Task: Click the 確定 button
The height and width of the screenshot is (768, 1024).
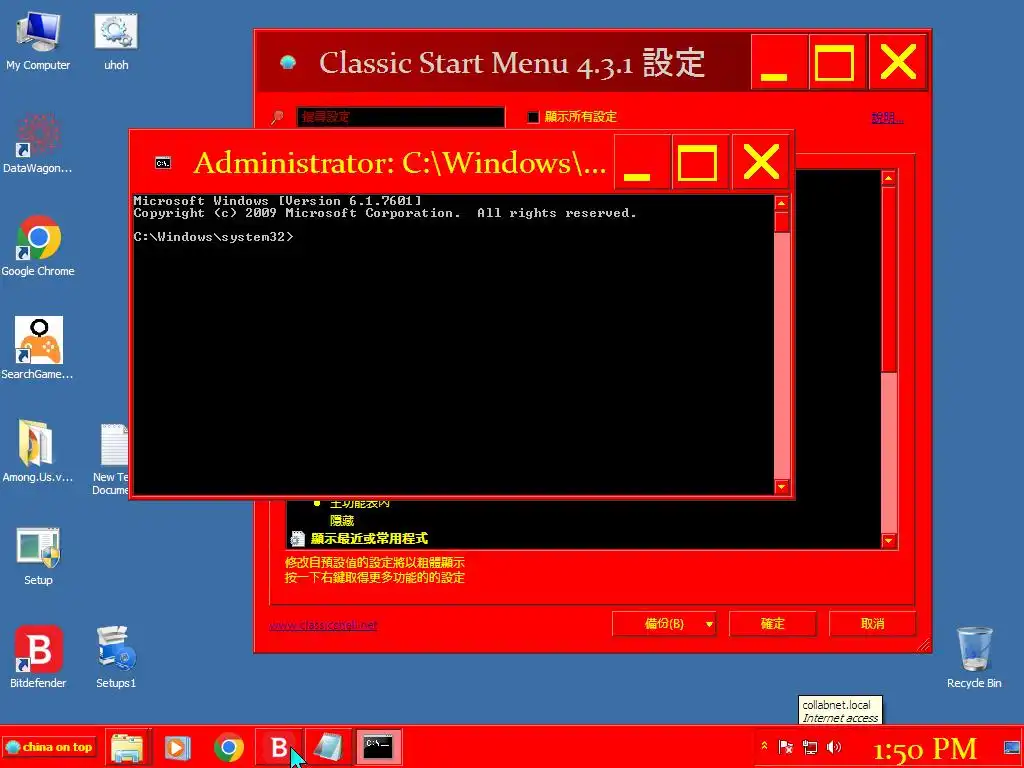Action: coord(773,624)
